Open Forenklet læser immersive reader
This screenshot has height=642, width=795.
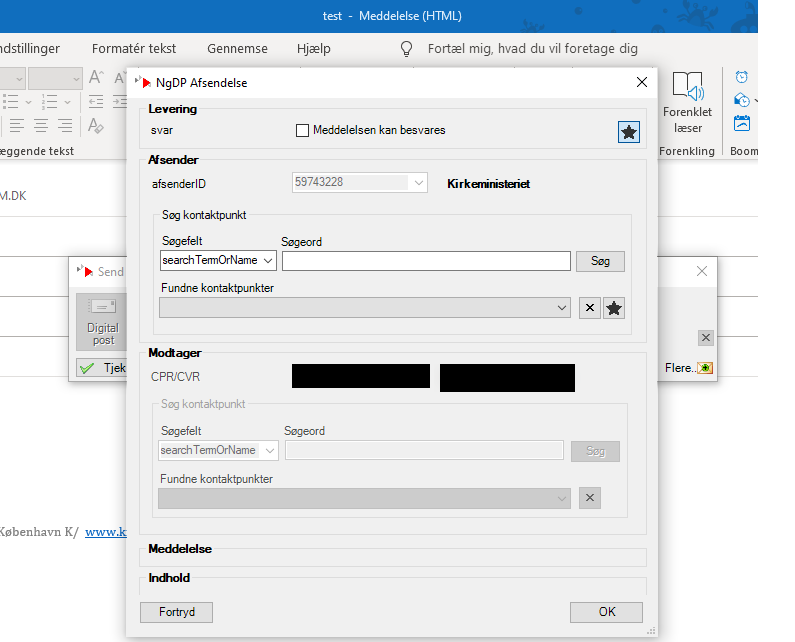[688, 103]
